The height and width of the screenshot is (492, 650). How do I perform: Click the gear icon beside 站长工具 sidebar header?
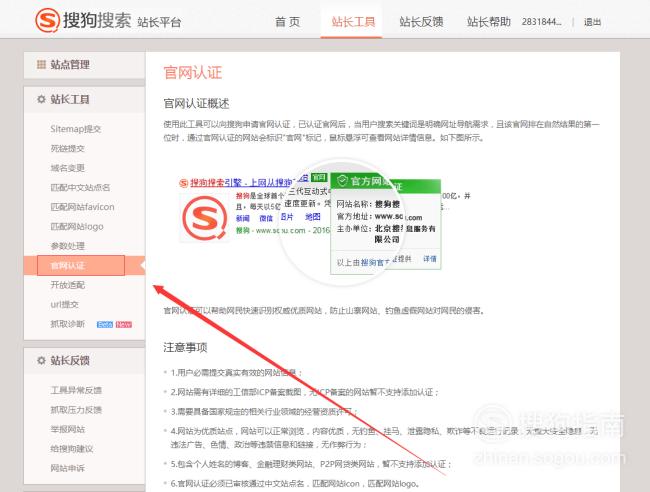(x=41, y=99)
